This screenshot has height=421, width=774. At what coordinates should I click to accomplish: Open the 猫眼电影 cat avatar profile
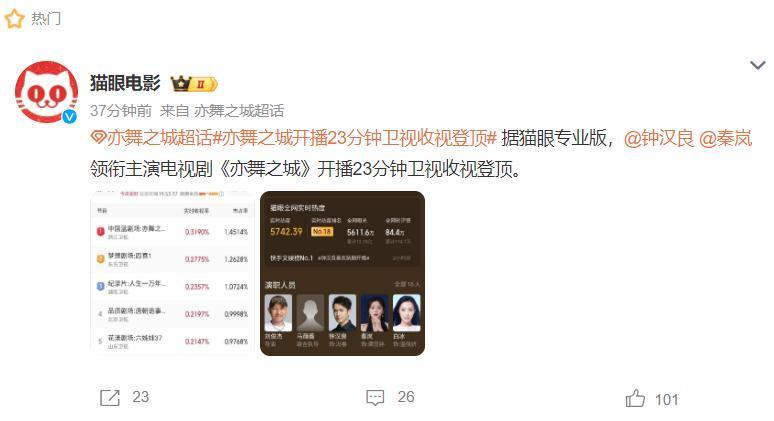click(x=46, y=92)
